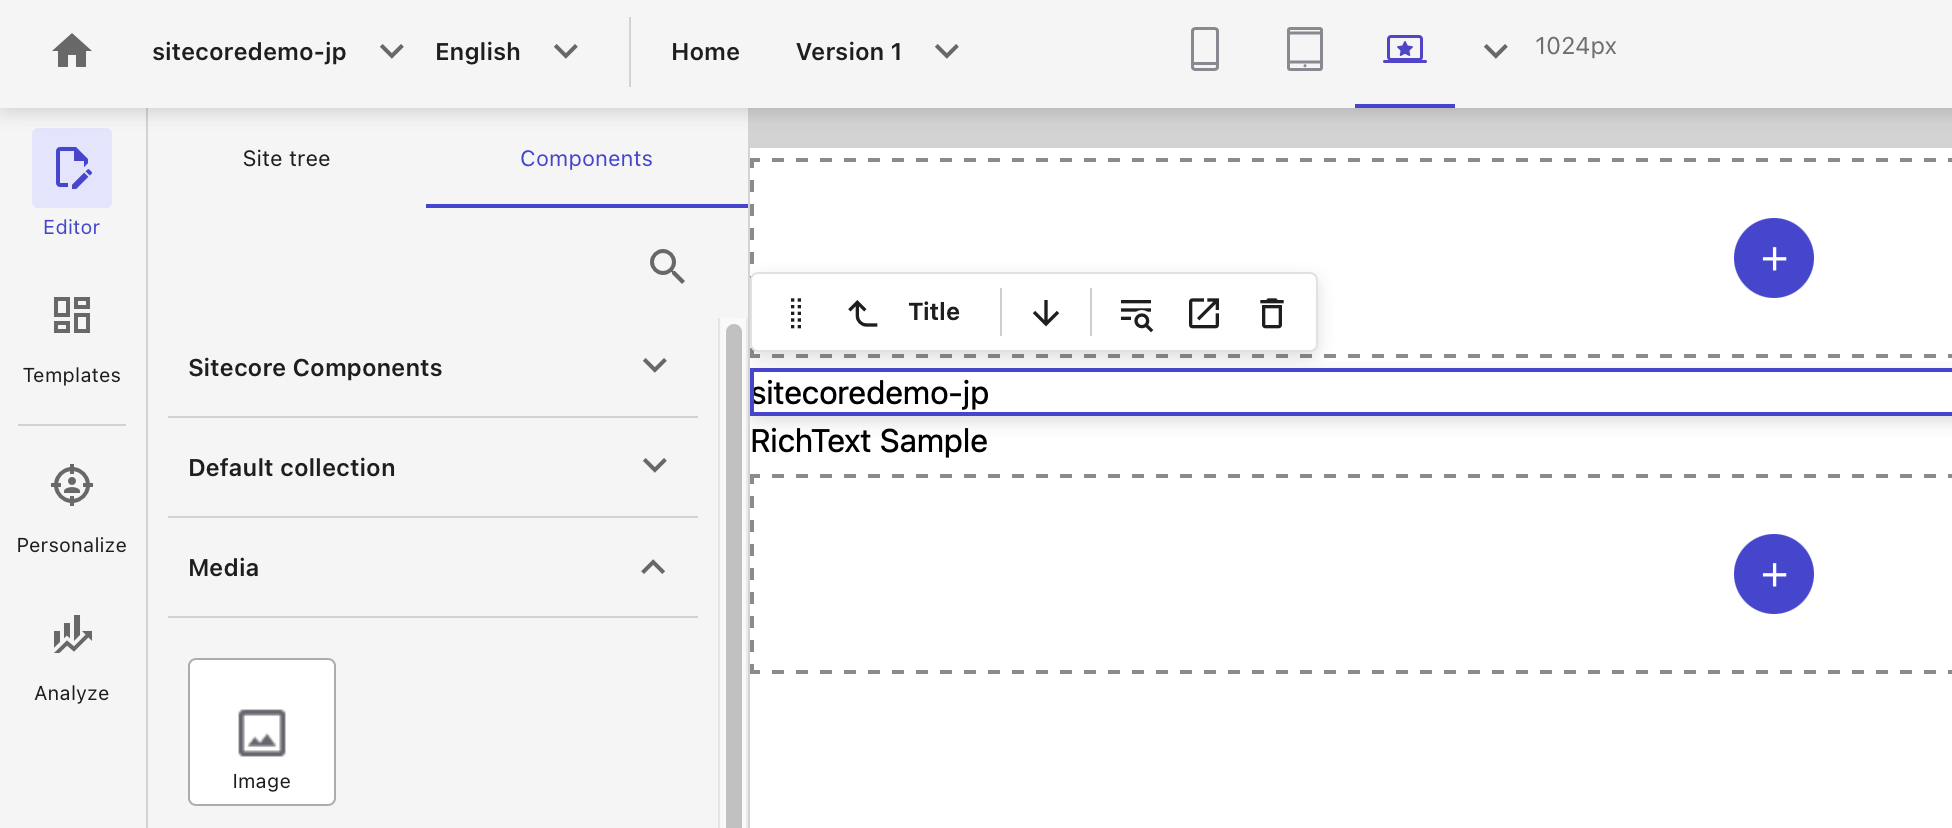Image resolution: width=1952 pixels, height=828 pixels.
Task: Select the desktop device preview
Action: point(1405,49)
